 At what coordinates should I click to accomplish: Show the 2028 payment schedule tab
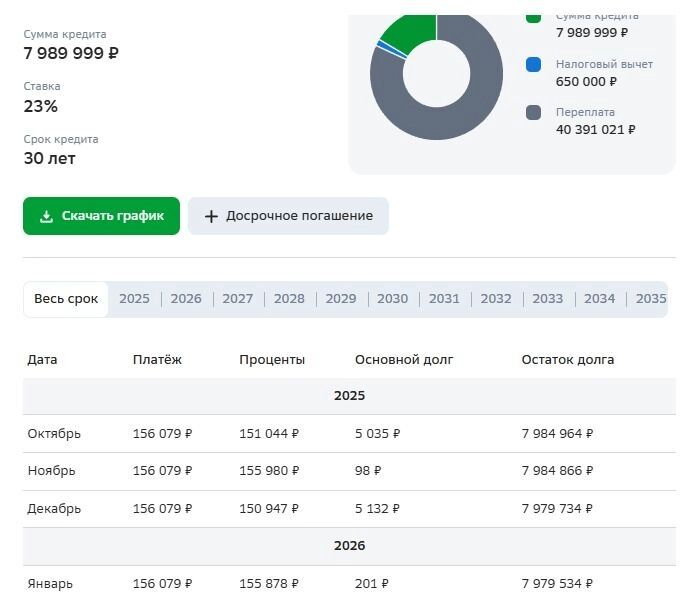pos(289,299)
